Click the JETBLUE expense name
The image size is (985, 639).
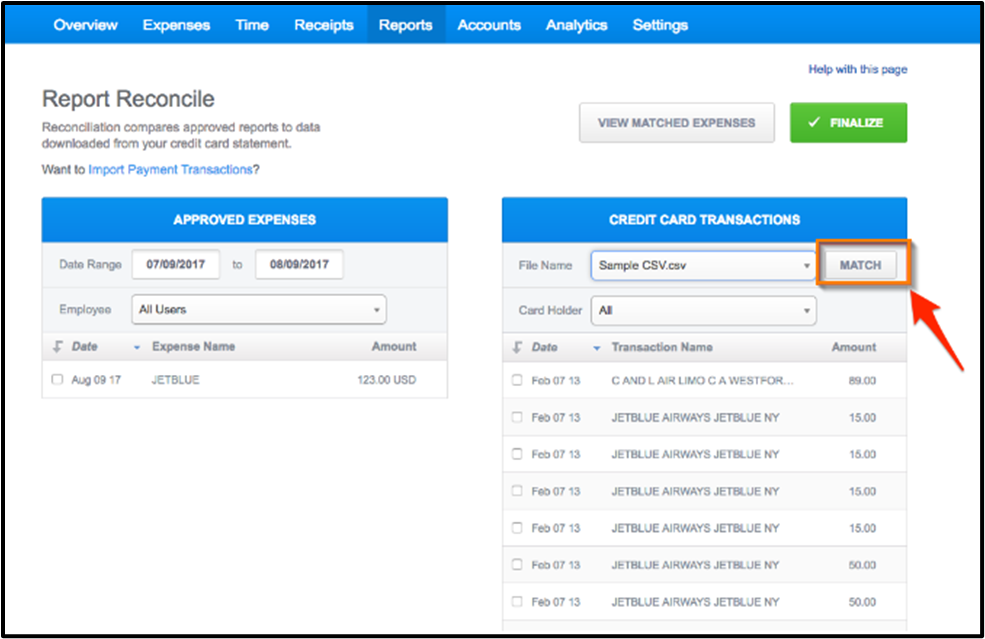[175, 380]
